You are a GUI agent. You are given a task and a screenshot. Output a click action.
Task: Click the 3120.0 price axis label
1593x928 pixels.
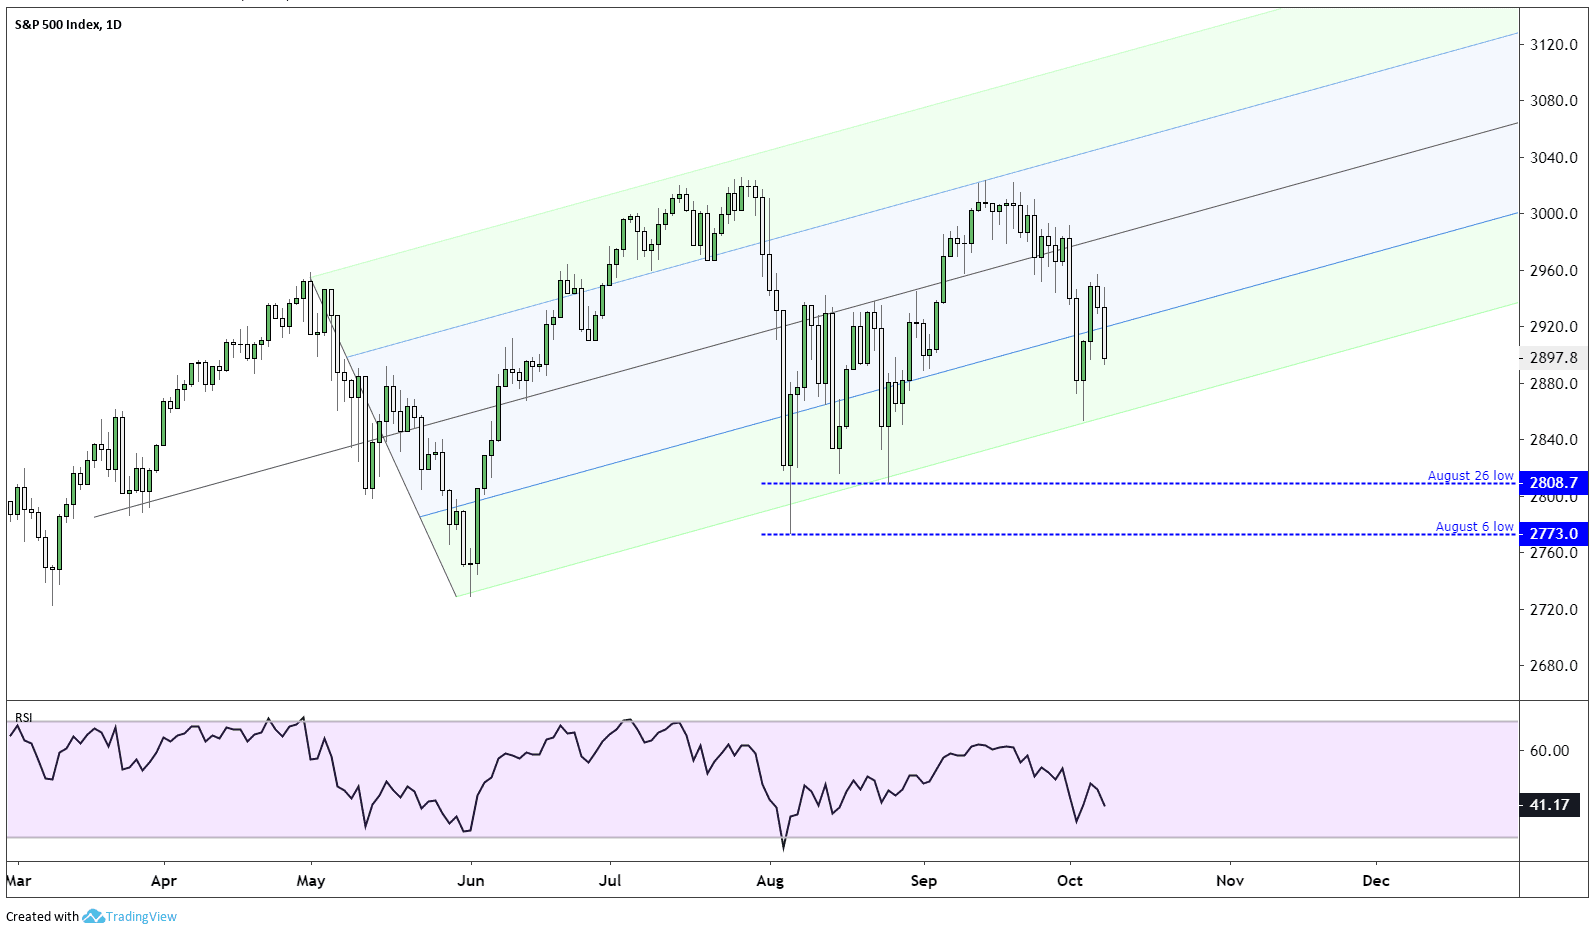point(1554,44)
